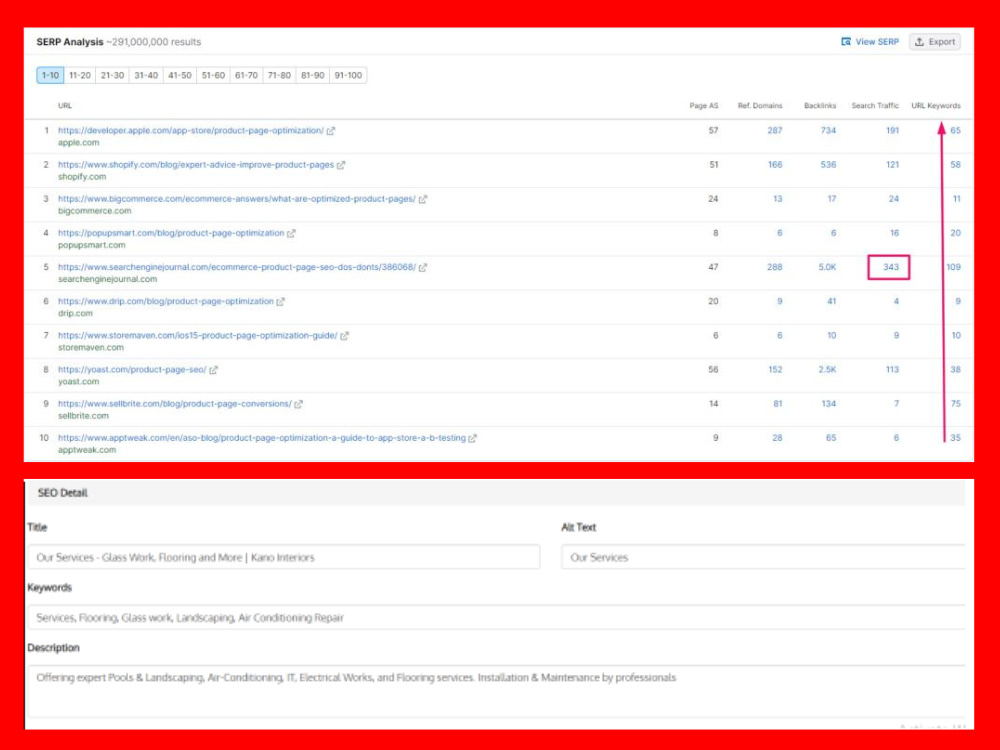Click referring domains value 152 for yoast.com
Viewport: 1000px width, 750px height.
pos(774,369)
